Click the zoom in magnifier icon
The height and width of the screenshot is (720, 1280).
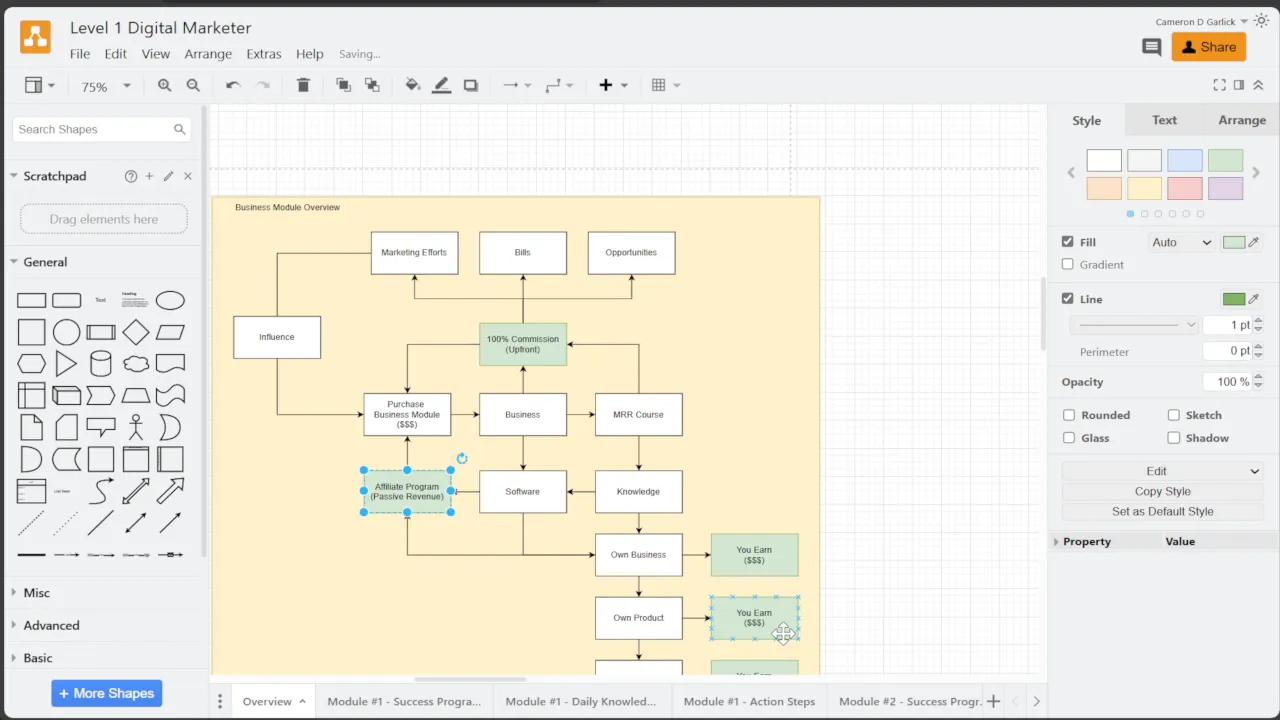point(165,86)
